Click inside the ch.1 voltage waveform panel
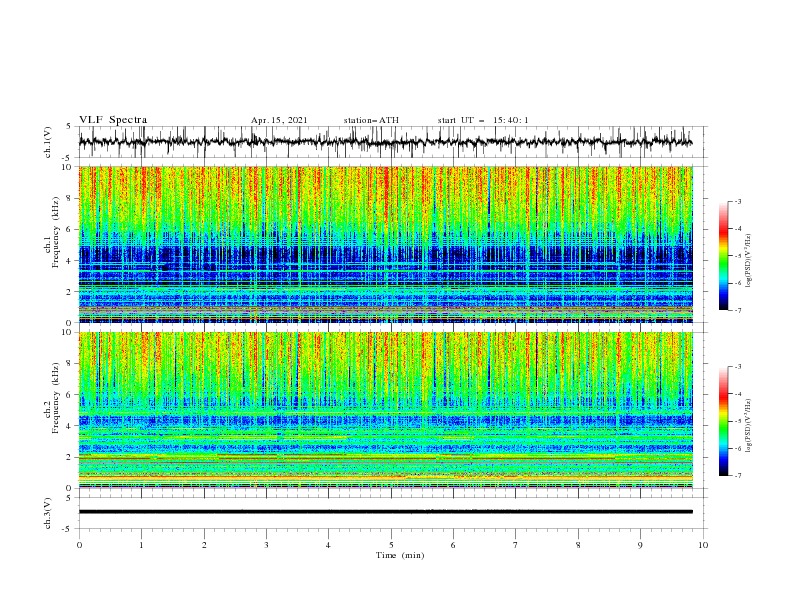The width and height of the screenshot is (792, 612). [x=393, y=142]
